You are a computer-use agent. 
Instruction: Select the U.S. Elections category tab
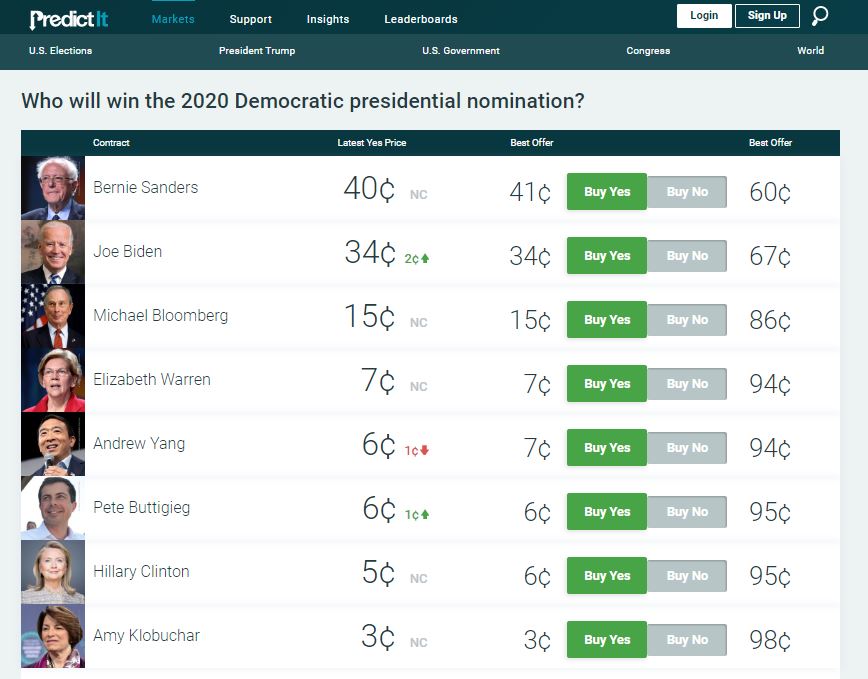click(x=60, y=51)
